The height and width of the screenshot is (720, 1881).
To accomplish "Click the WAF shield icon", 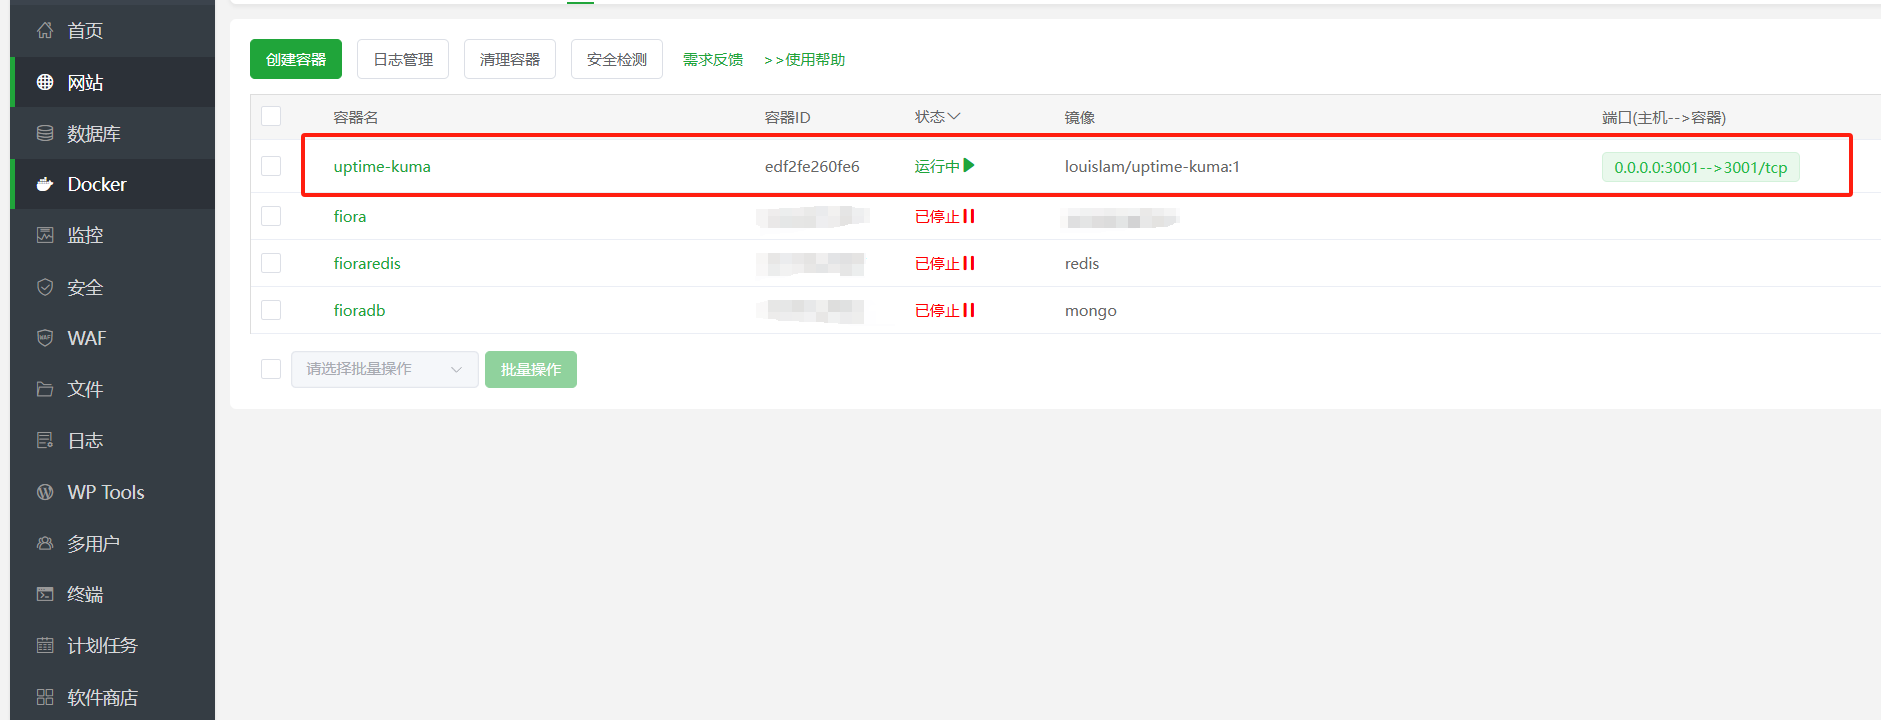I will [45, 338].
